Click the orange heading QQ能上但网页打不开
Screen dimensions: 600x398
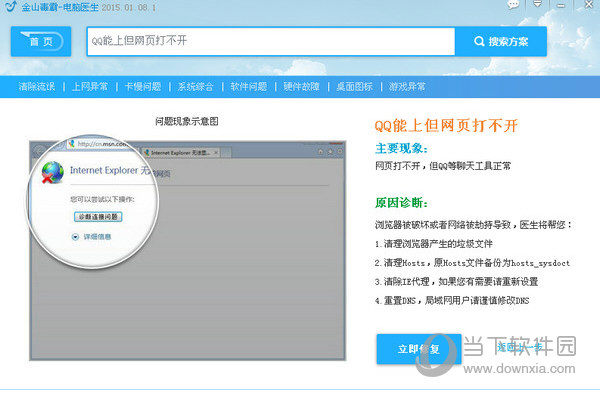446,126
